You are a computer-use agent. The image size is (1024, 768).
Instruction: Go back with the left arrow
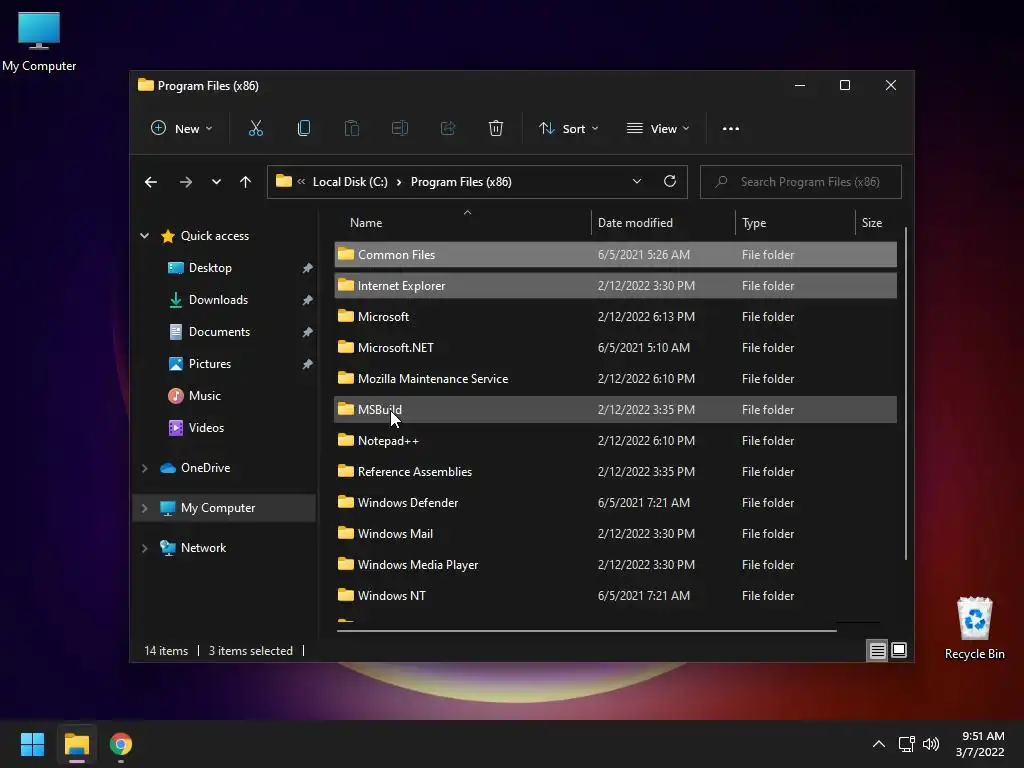click(151, 182)
